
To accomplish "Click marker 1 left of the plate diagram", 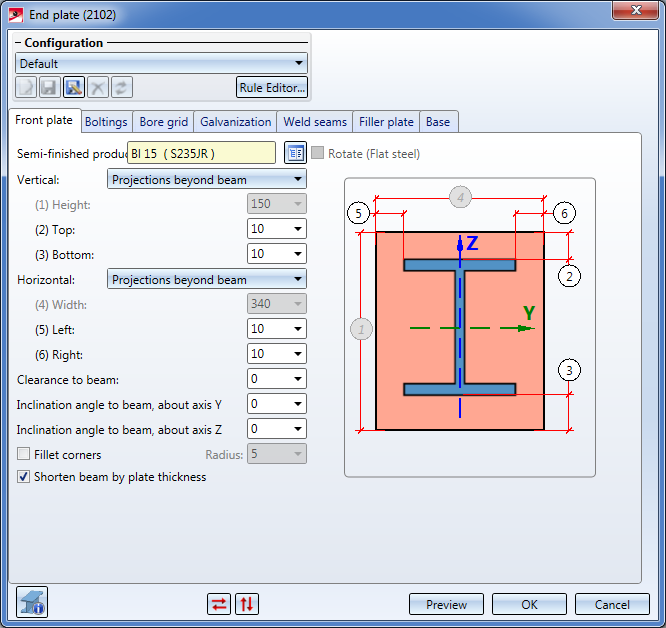I will pos(361,329).
